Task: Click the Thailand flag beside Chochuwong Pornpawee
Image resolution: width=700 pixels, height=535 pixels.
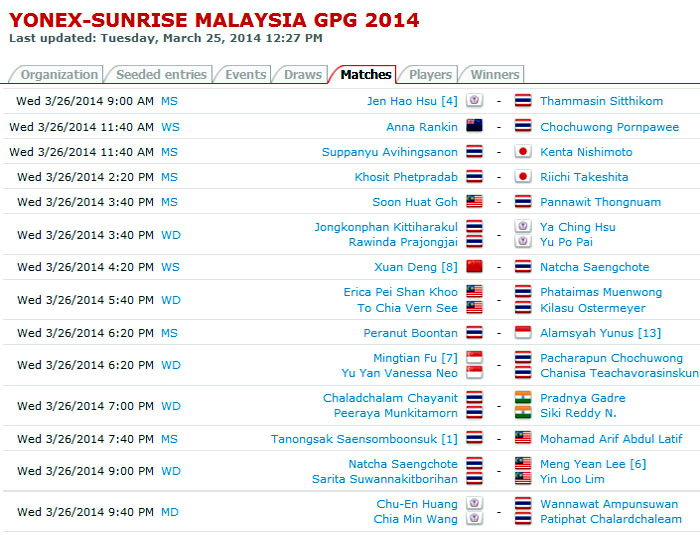Action: pos(523,126)
